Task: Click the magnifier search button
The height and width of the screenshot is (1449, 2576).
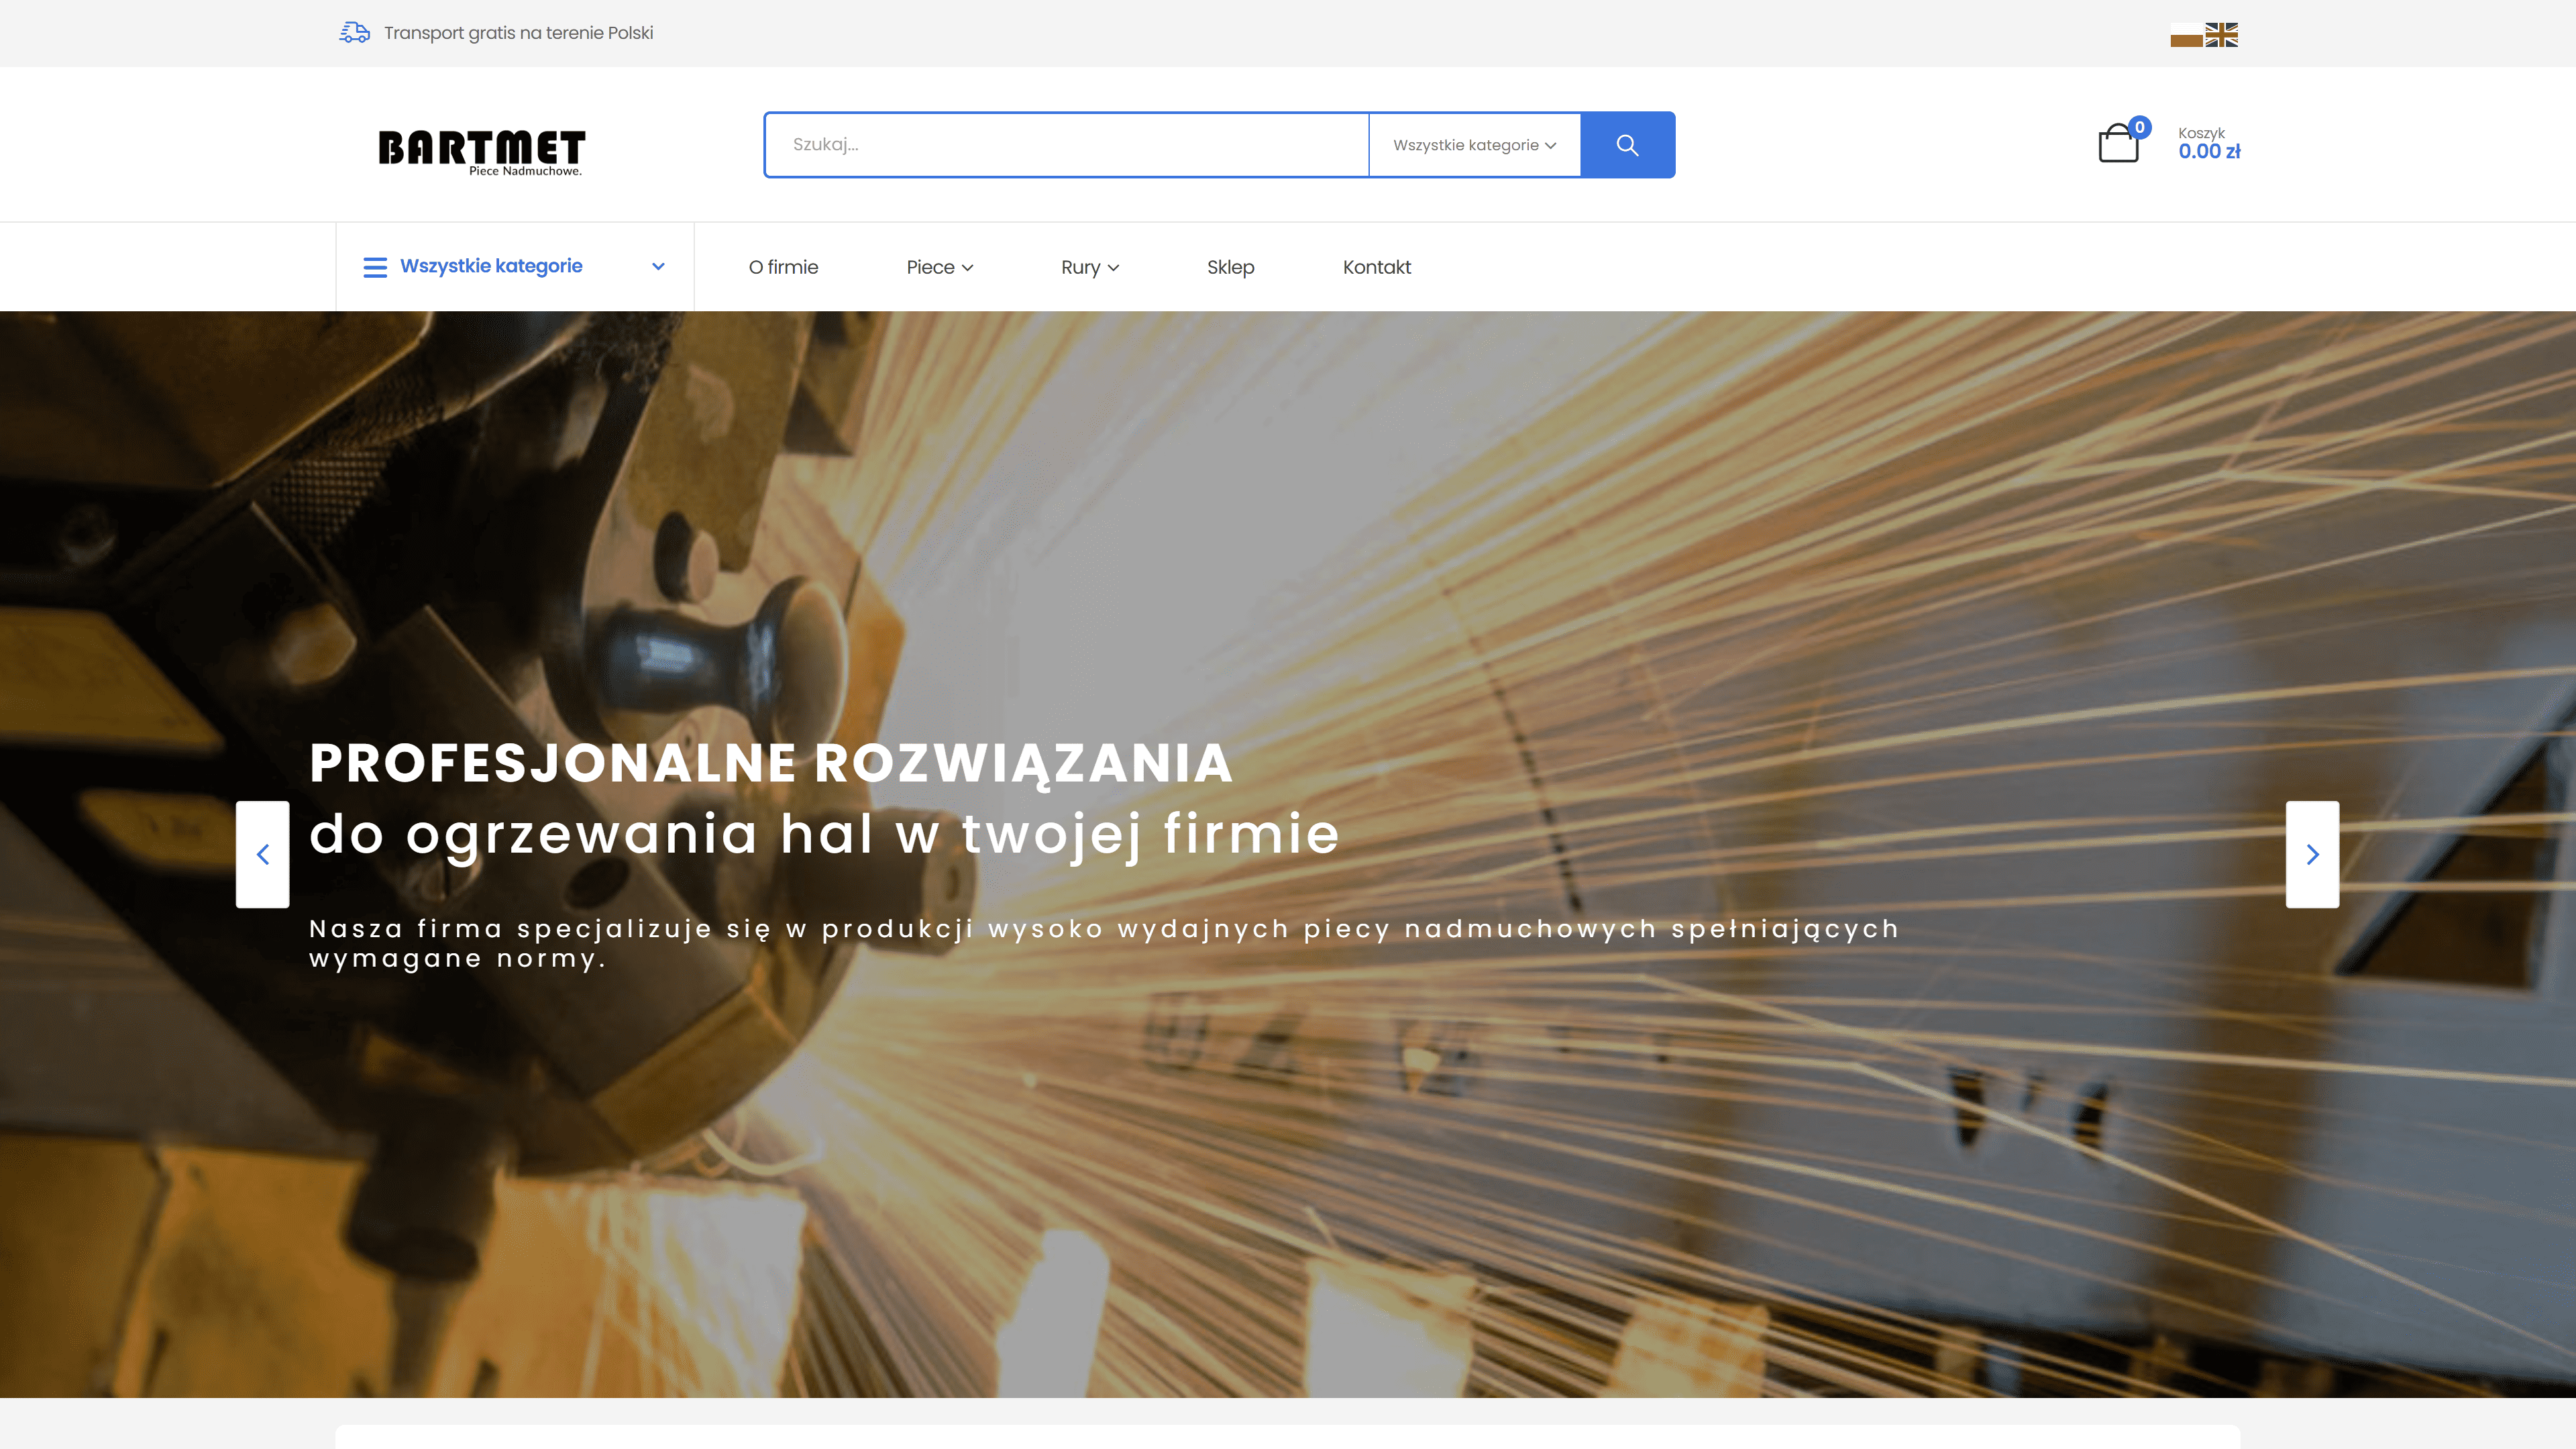Action: click(x=1627, y=145)
